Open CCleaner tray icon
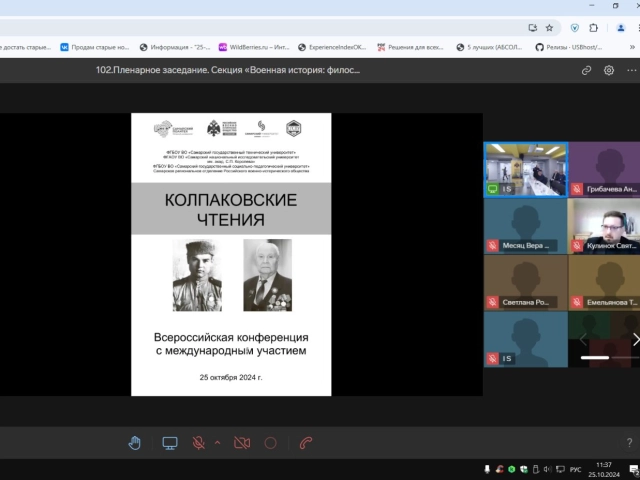Image resolution: width=640 pixels, height=480 pixels. coord(499,469)
